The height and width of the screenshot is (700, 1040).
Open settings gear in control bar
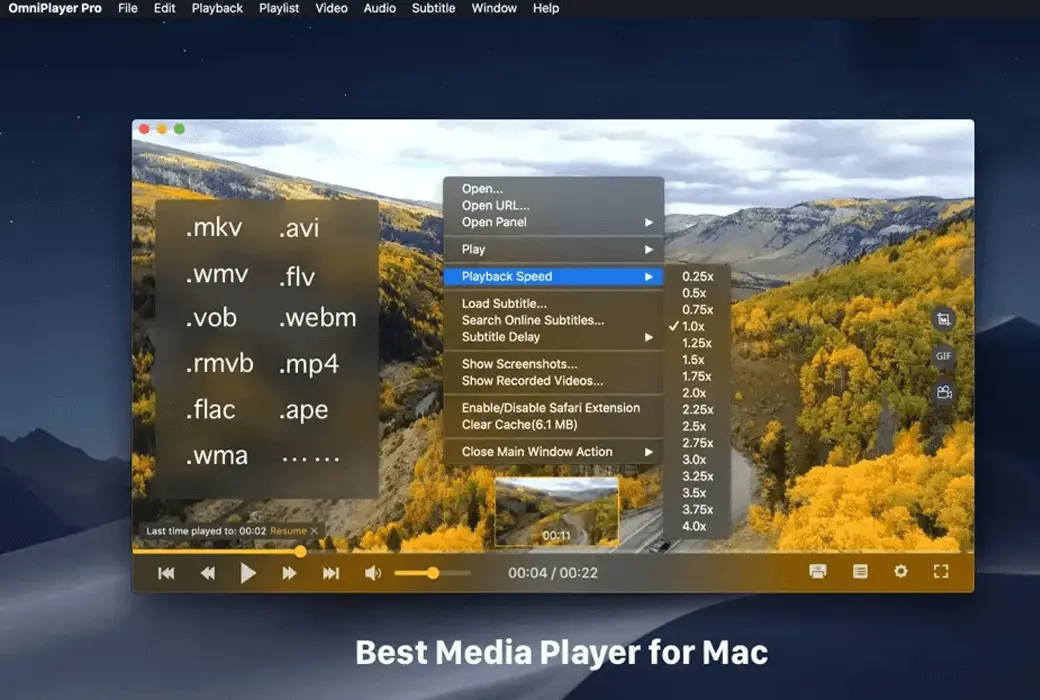[x=901, y=571]
